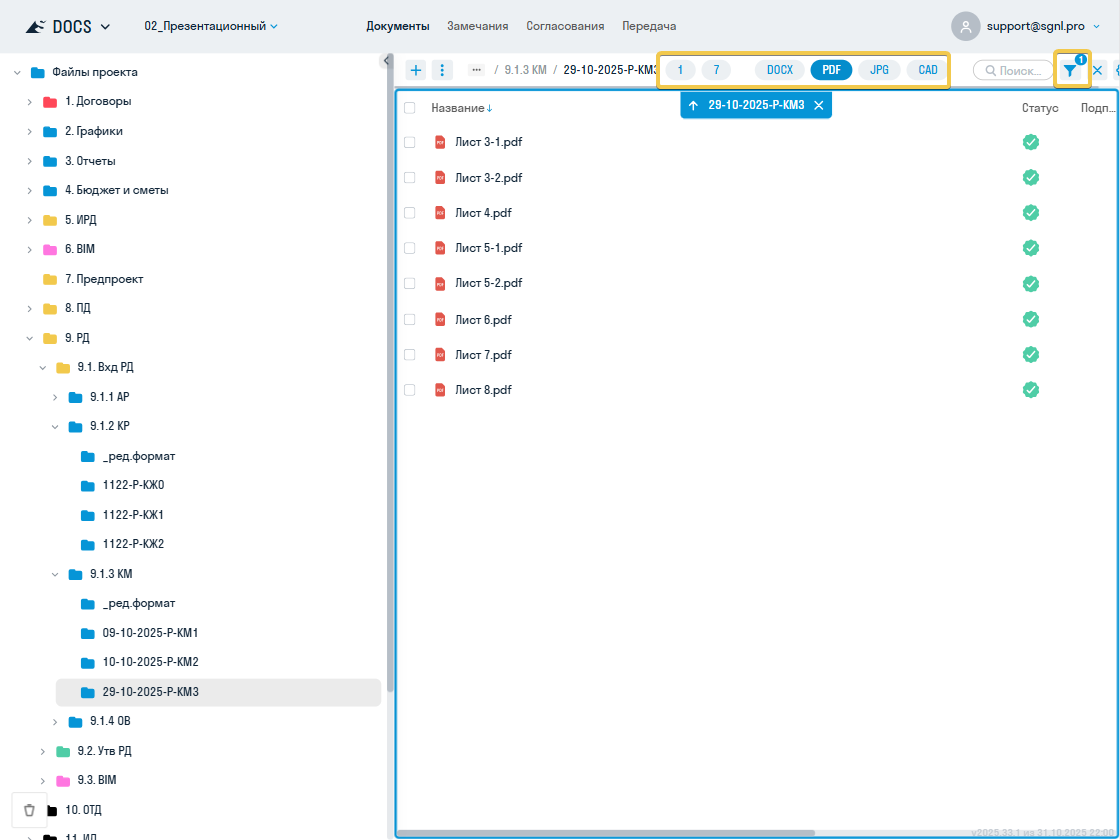1120x840 pixels.
Task: Open the trash bin icon
Action: pos(29,810)
